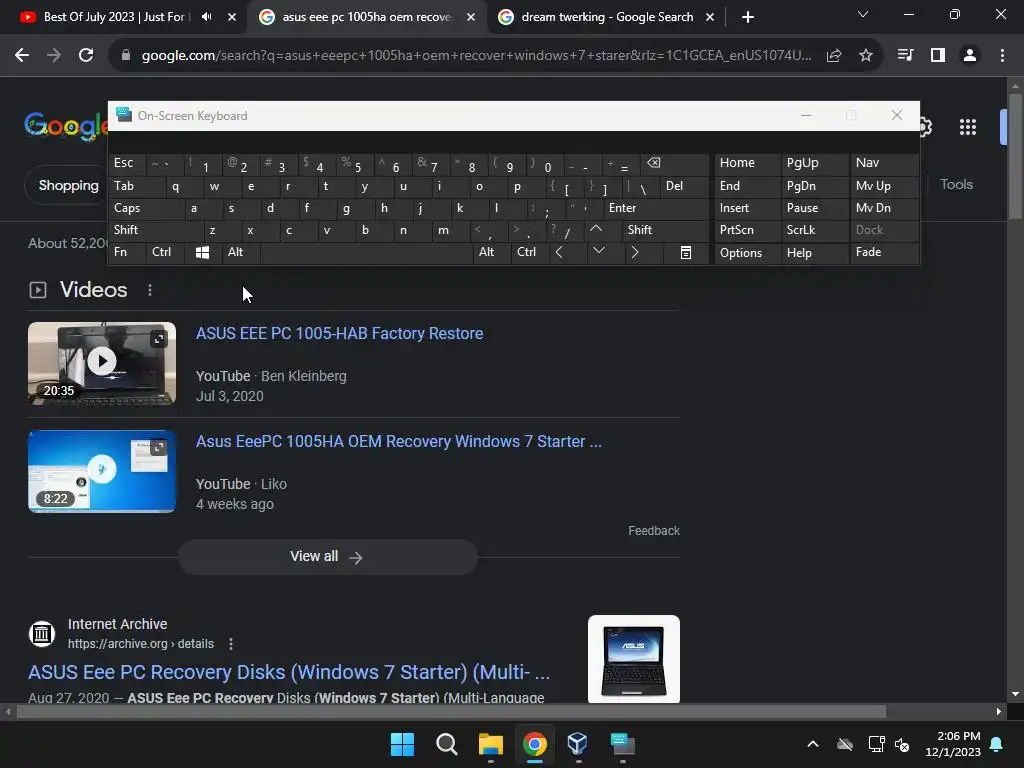Filter results by Shopping
1024x768 pixels.
pos(69,185)
